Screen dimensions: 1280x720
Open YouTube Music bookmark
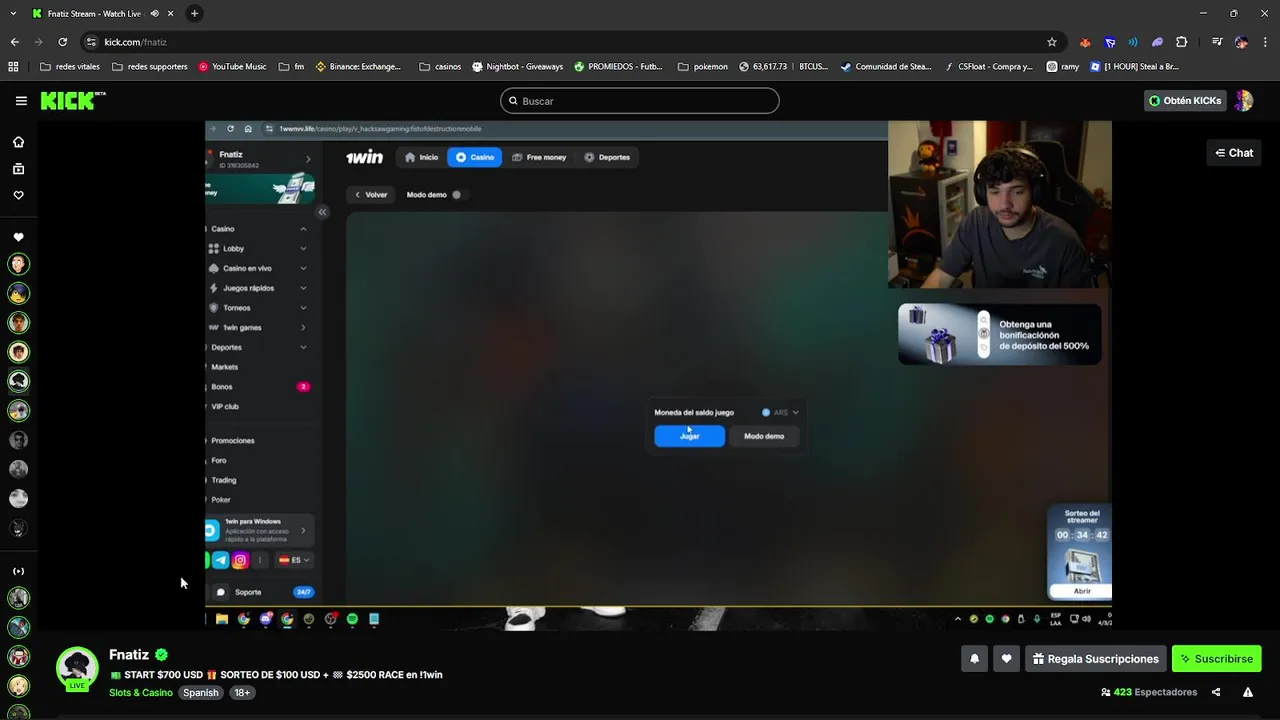[x=232, y=67]
